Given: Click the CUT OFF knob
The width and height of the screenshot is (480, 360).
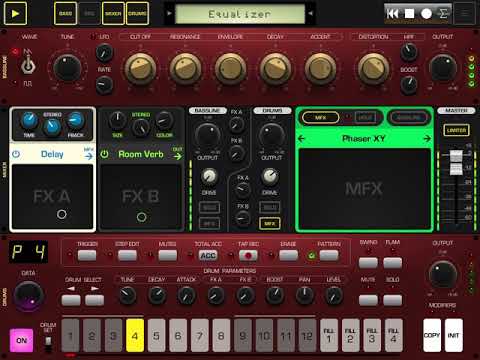Looking at the screenshot, I should click(140, 69).
